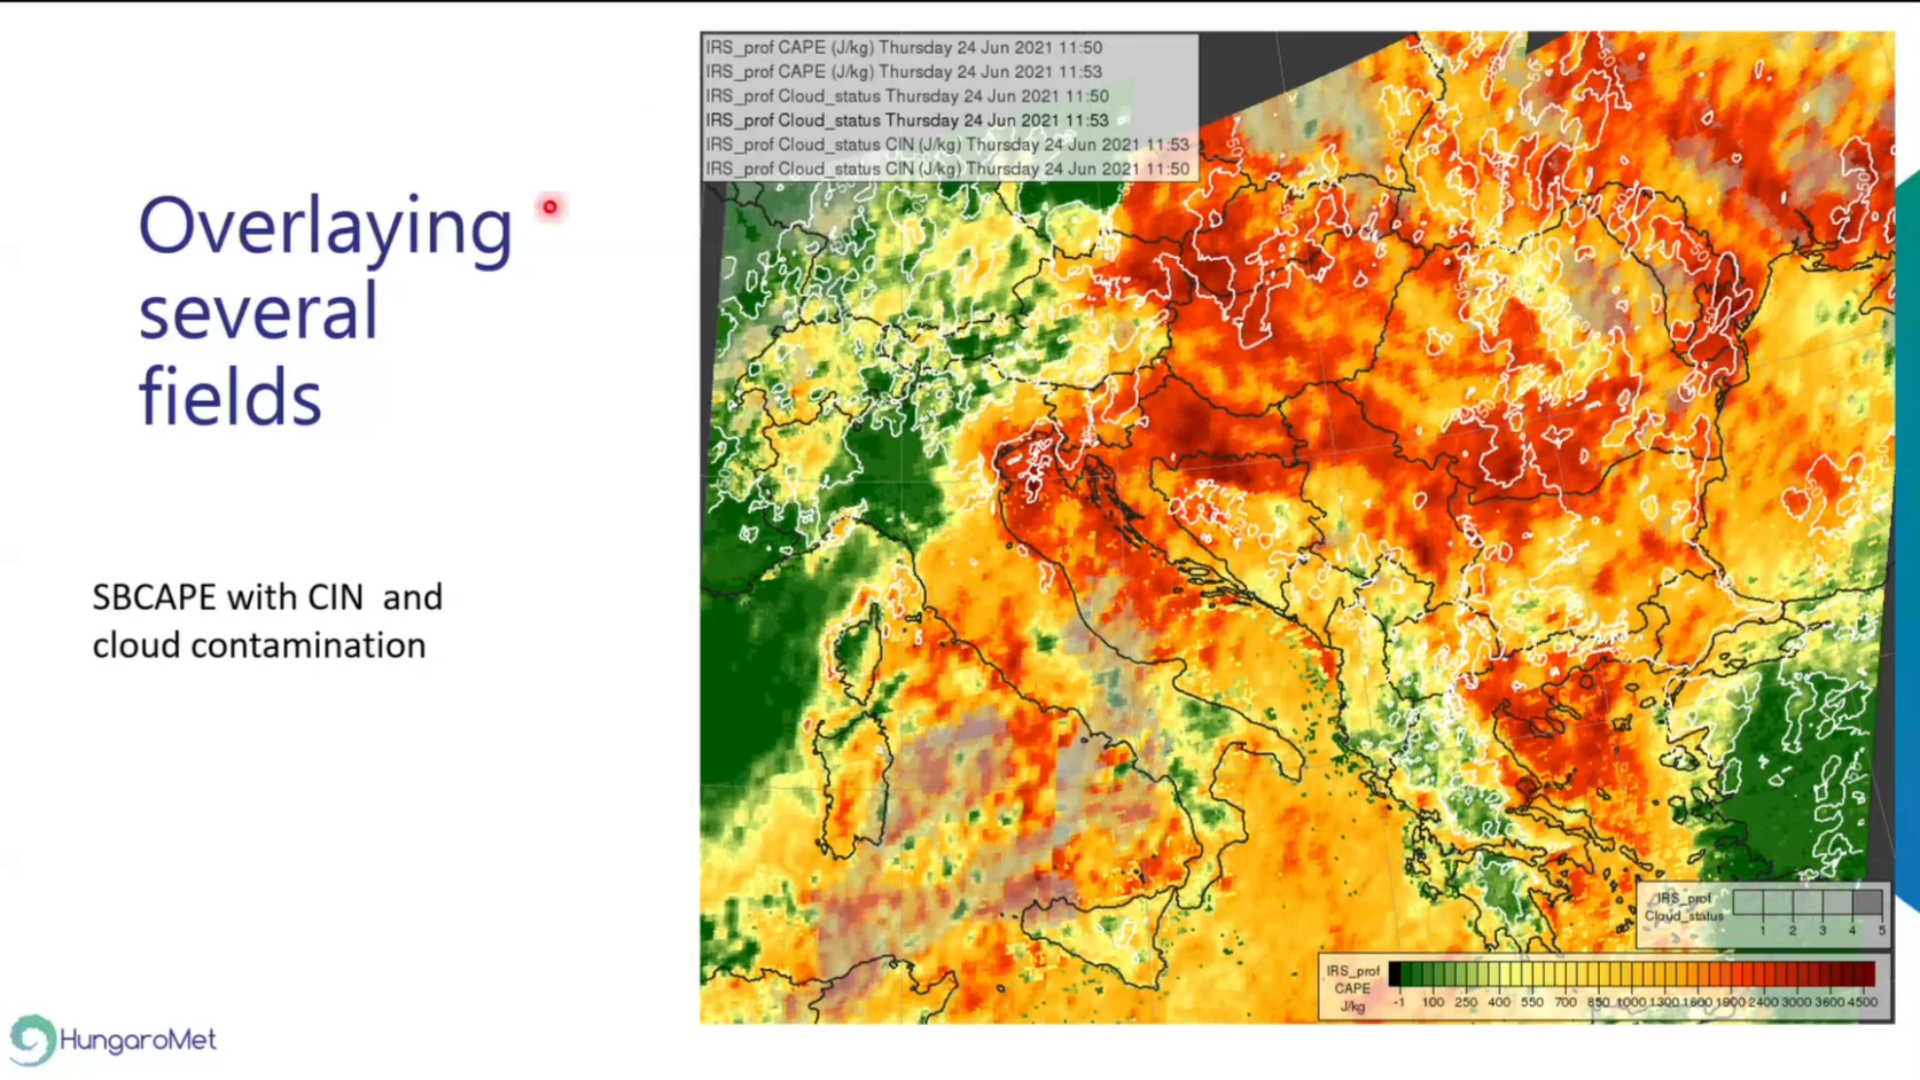Click the 'Overlaying several fields' title

pos(325,310)
